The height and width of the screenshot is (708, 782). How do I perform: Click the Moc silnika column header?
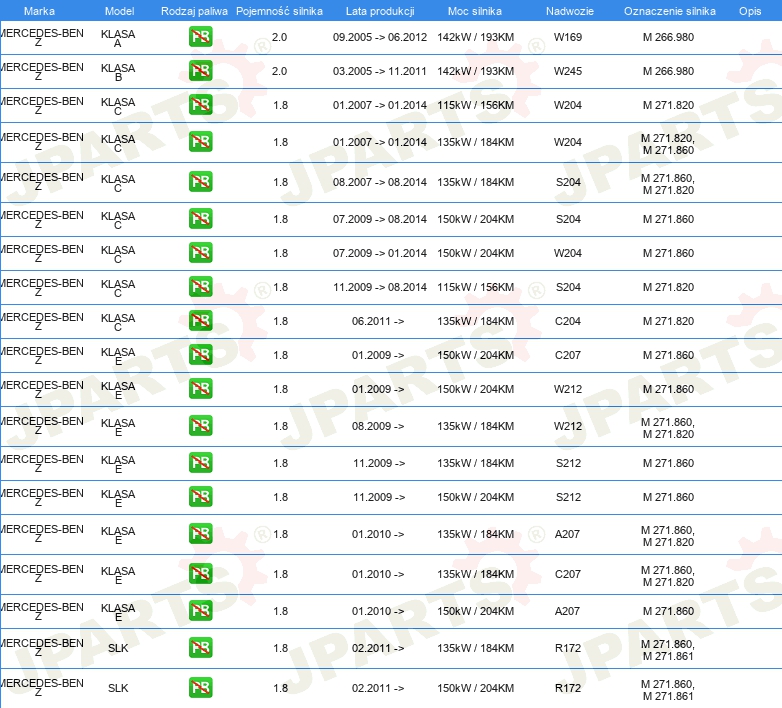pos(474,11)
